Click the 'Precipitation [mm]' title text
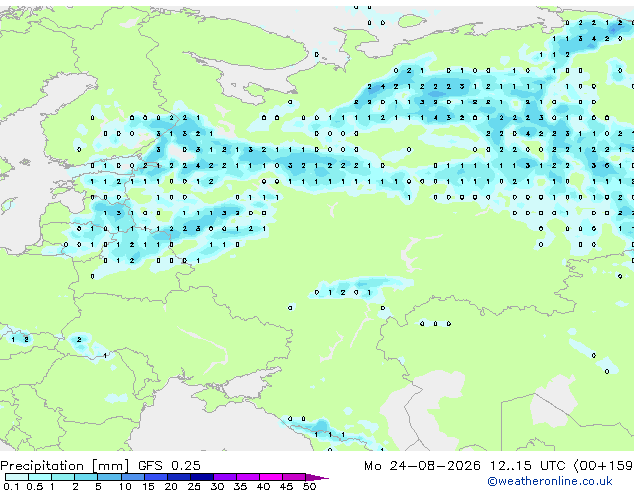Image resolution: width=634 pixels, height=490 pixels. coord(65,466)
